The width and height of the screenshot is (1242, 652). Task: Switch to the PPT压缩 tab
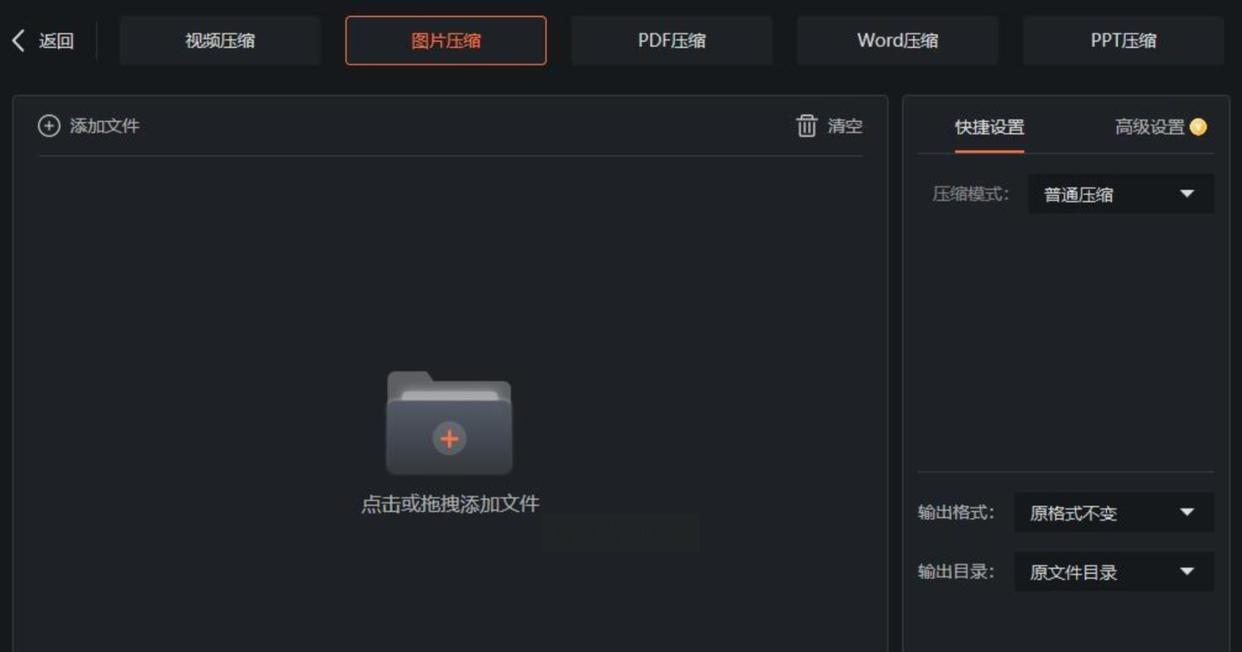[x=1124, y=41]
